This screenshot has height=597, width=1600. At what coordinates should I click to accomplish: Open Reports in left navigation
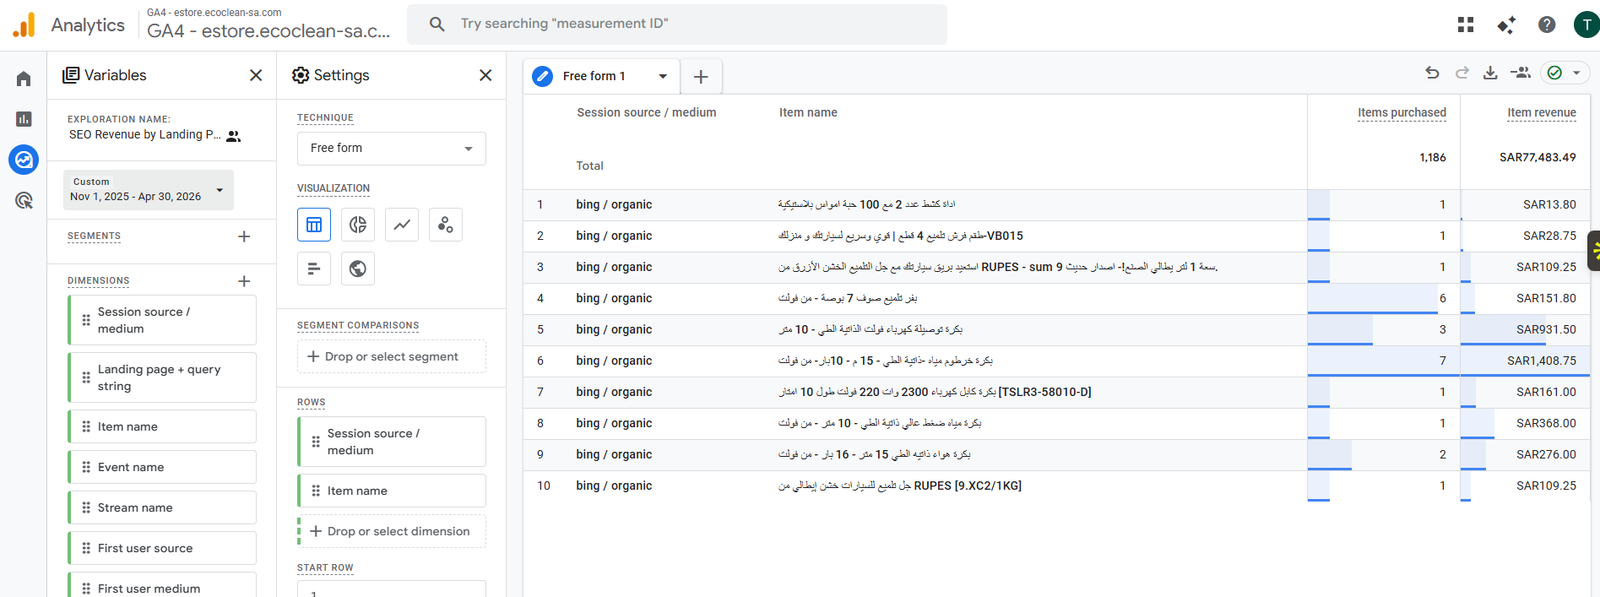24,119
